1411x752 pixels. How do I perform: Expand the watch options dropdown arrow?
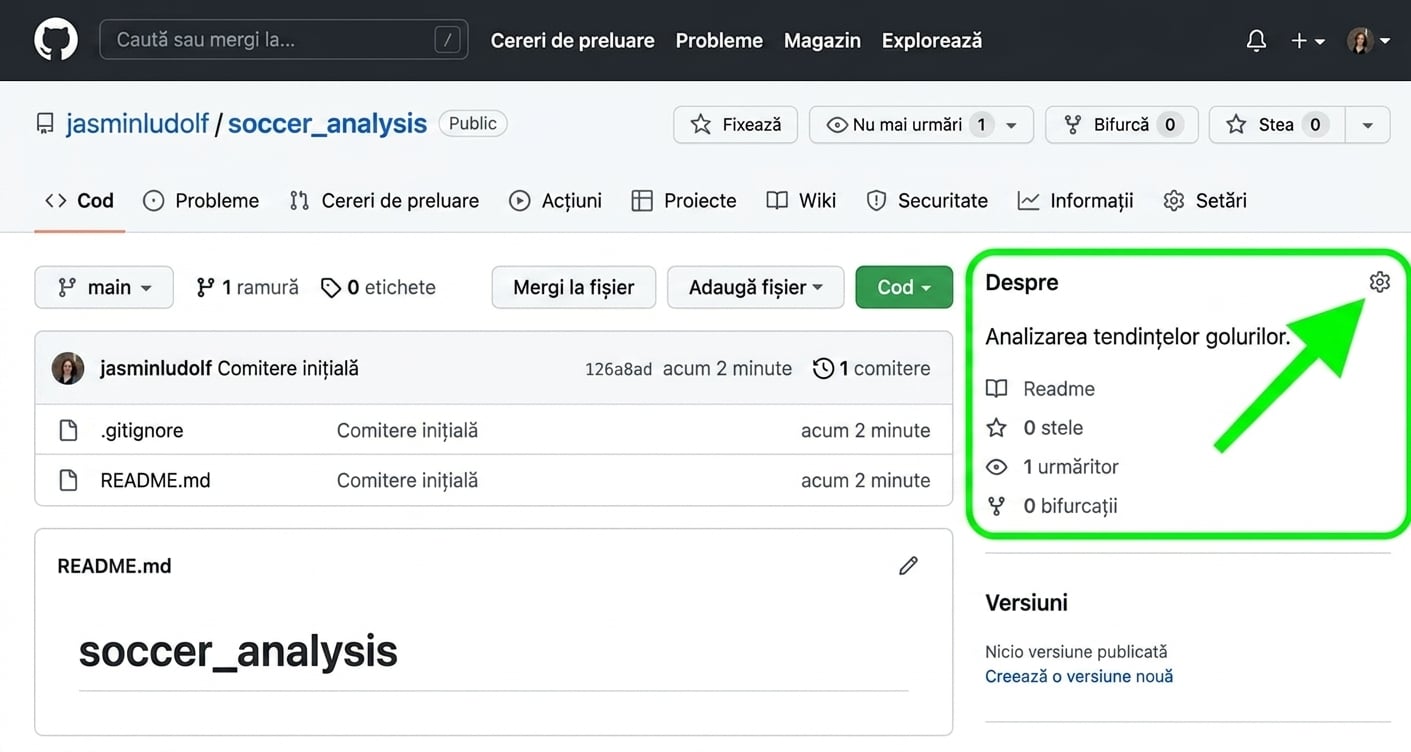[x=1012, y=125]
